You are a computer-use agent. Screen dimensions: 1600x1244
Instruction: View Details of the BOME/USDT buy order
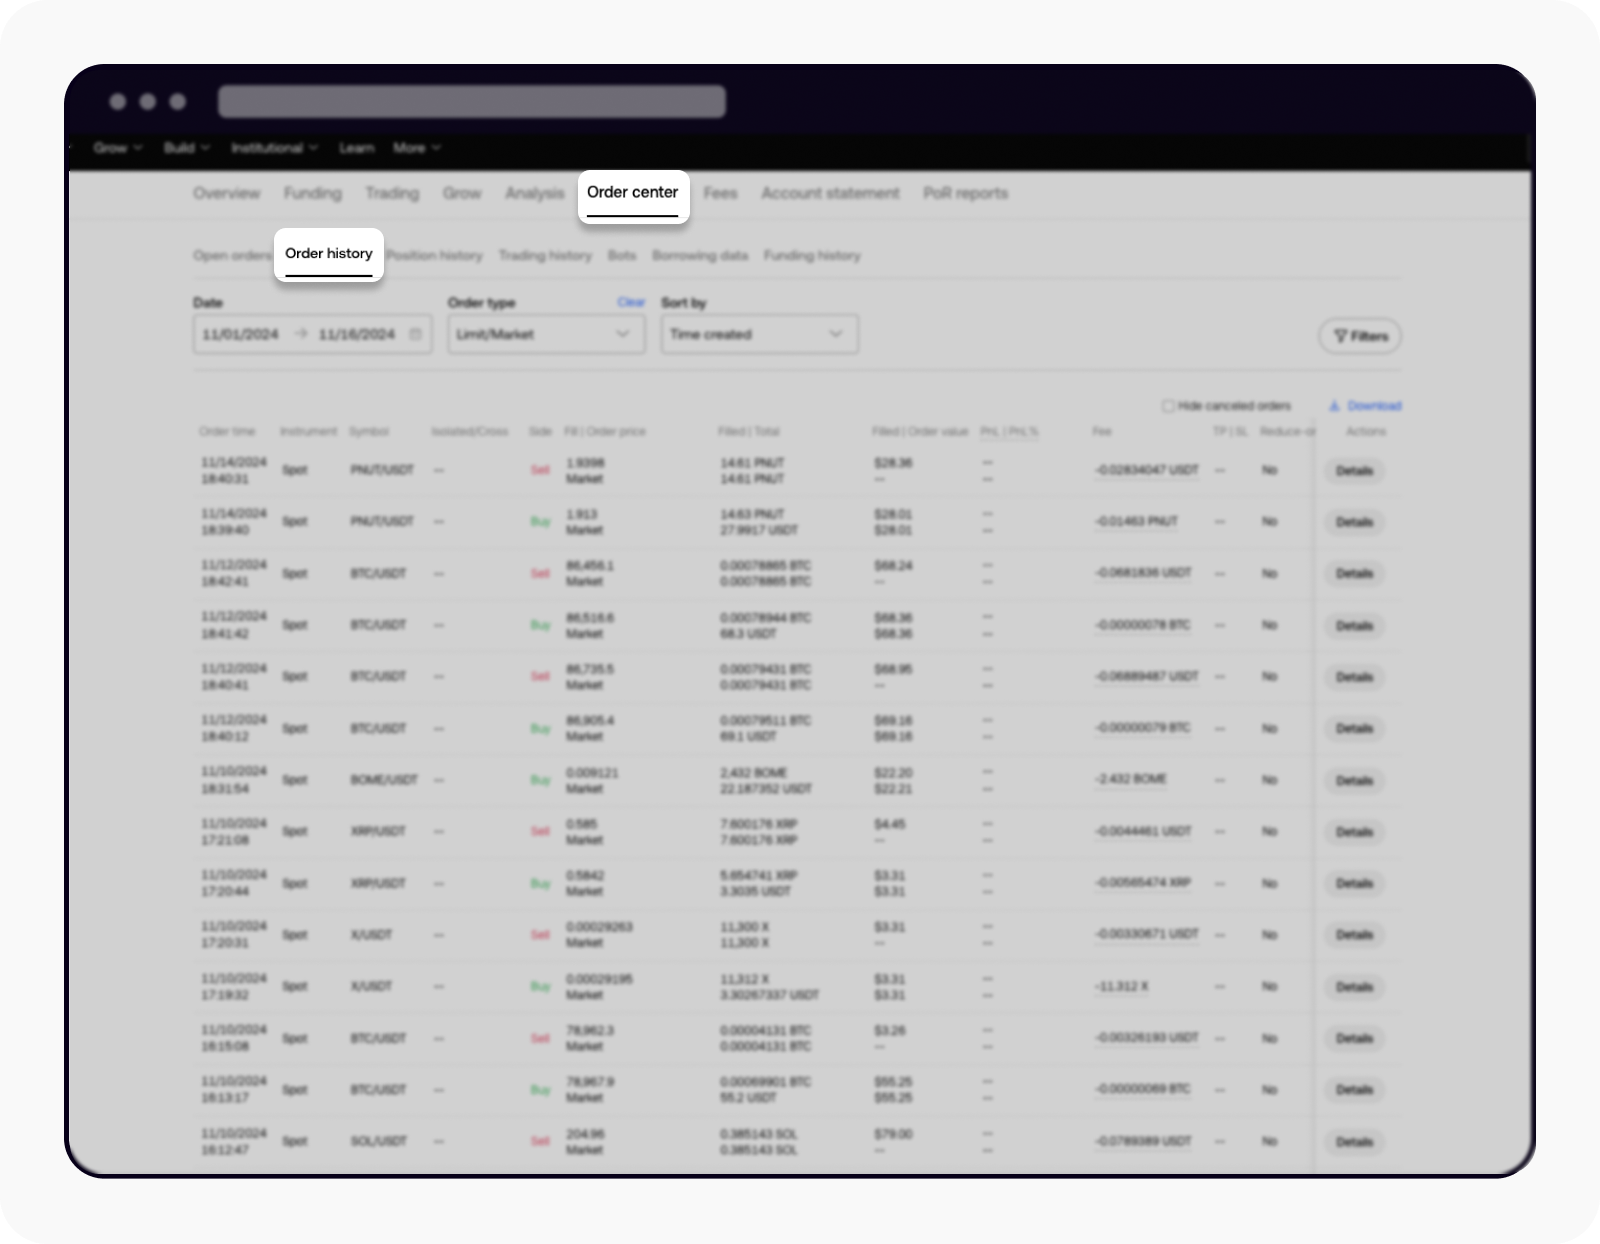coord(1354,781)
